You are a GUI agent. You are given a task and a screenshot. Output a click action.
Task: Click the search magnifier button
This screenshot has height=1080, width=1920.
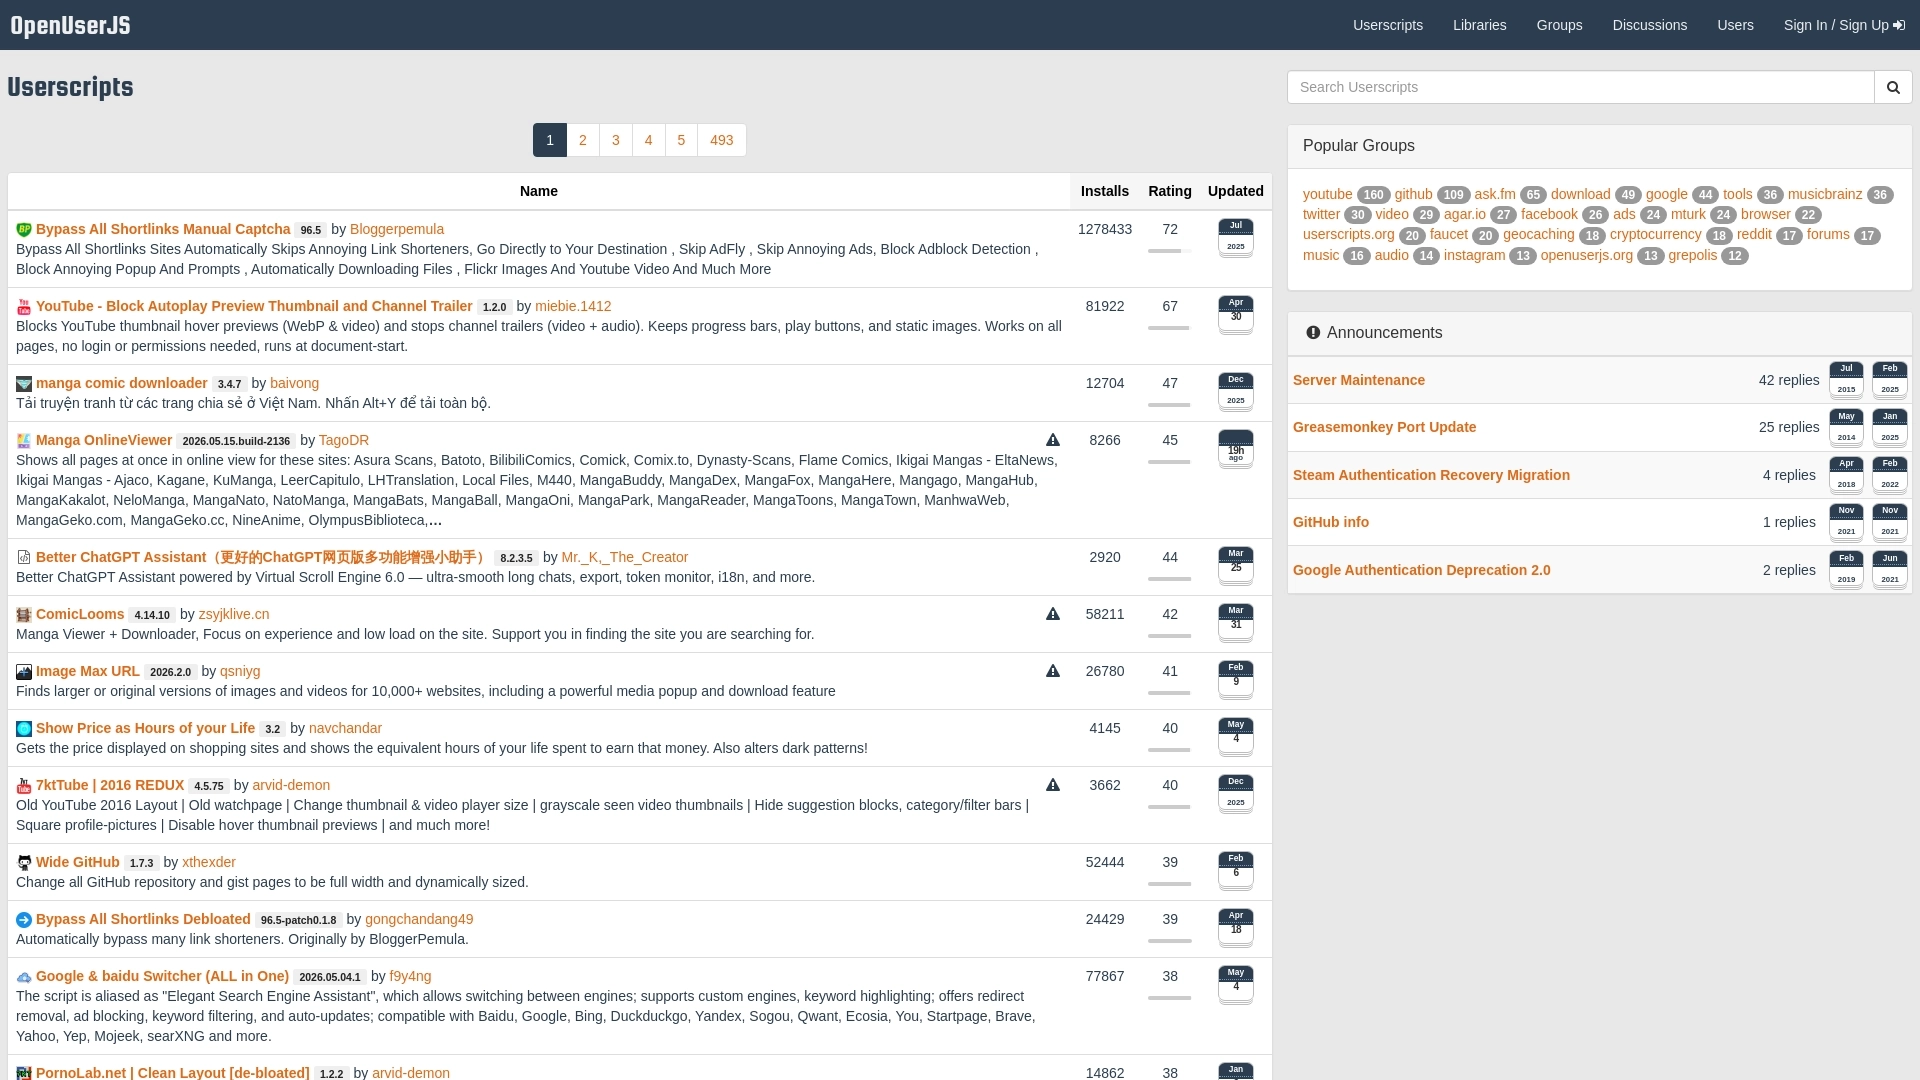click(x=1893, y=87)
